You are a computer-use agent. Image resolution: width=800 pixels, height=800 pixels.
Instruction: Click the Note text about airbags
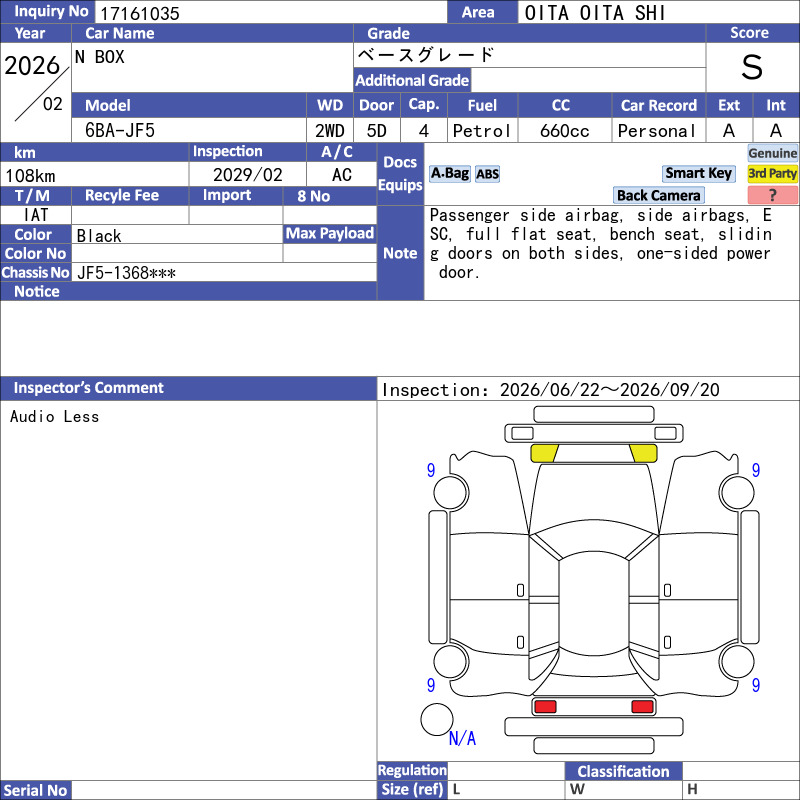(x=601, y=244)
